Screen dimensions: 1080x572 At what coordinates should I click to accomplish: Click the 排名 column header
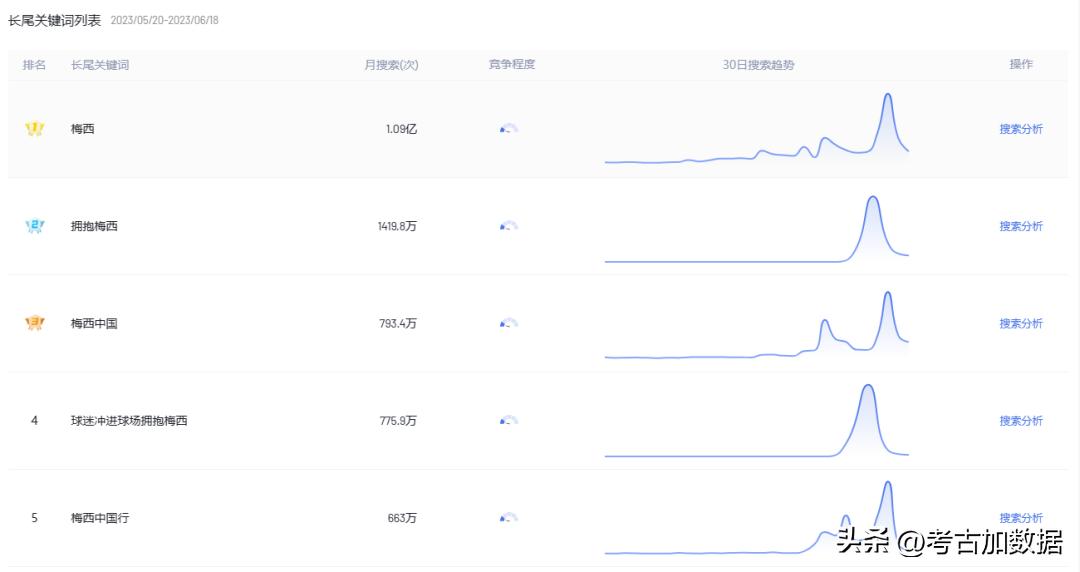click(34, 65)
